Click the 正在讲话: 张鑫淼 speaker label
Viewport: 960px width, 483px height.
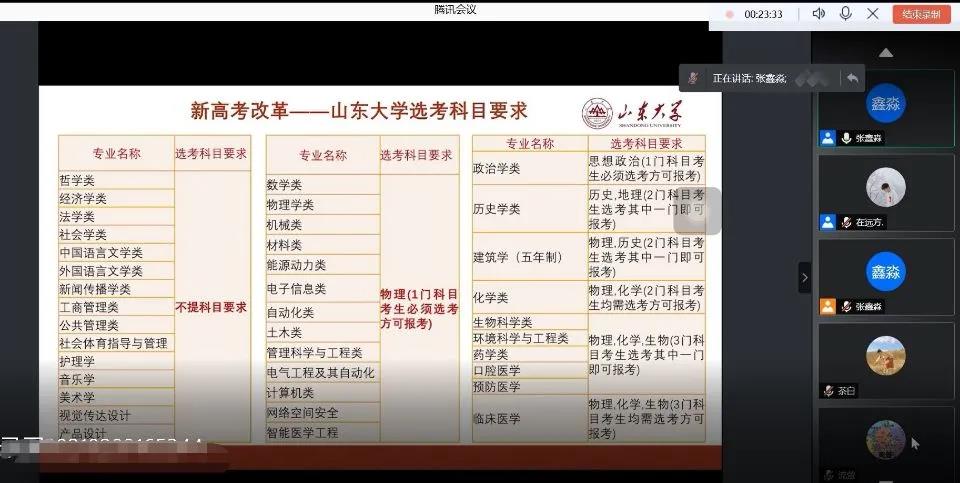tap(748, 78)
